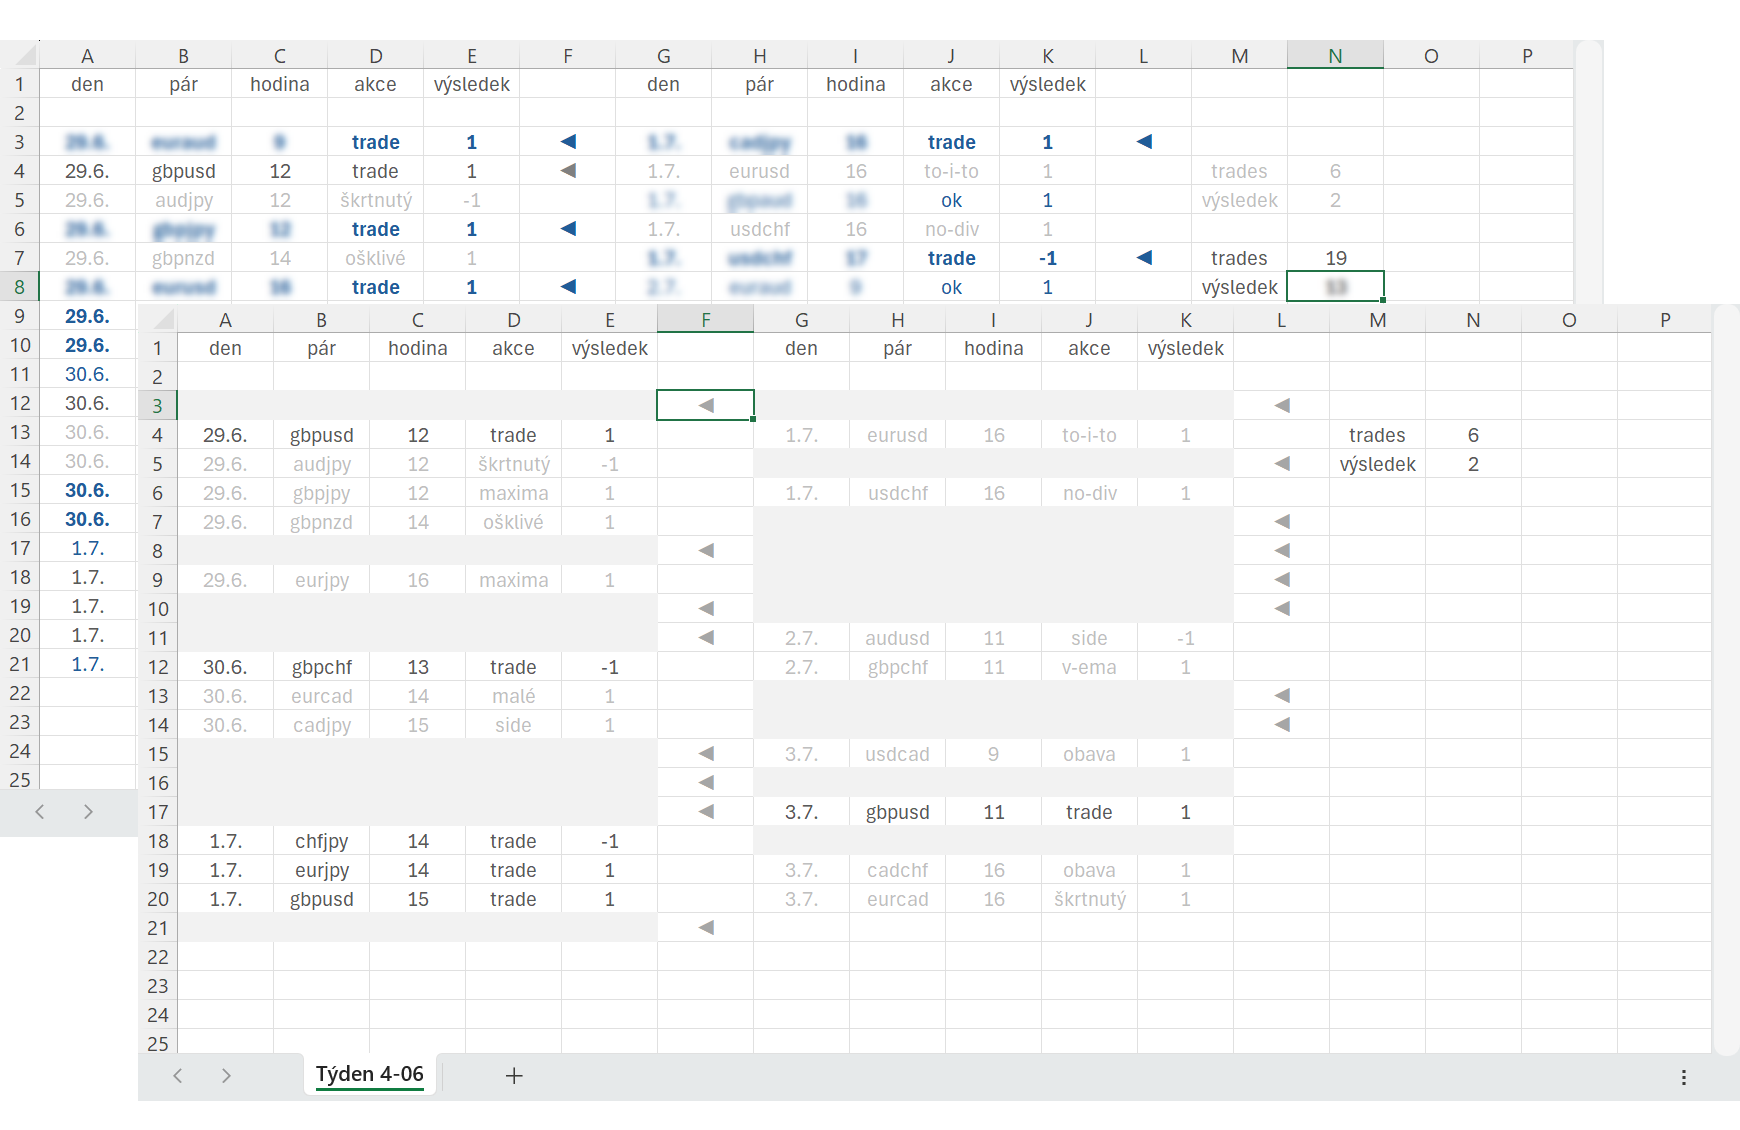Select the triangle marker in front cell L7

tap(1282, 522)
